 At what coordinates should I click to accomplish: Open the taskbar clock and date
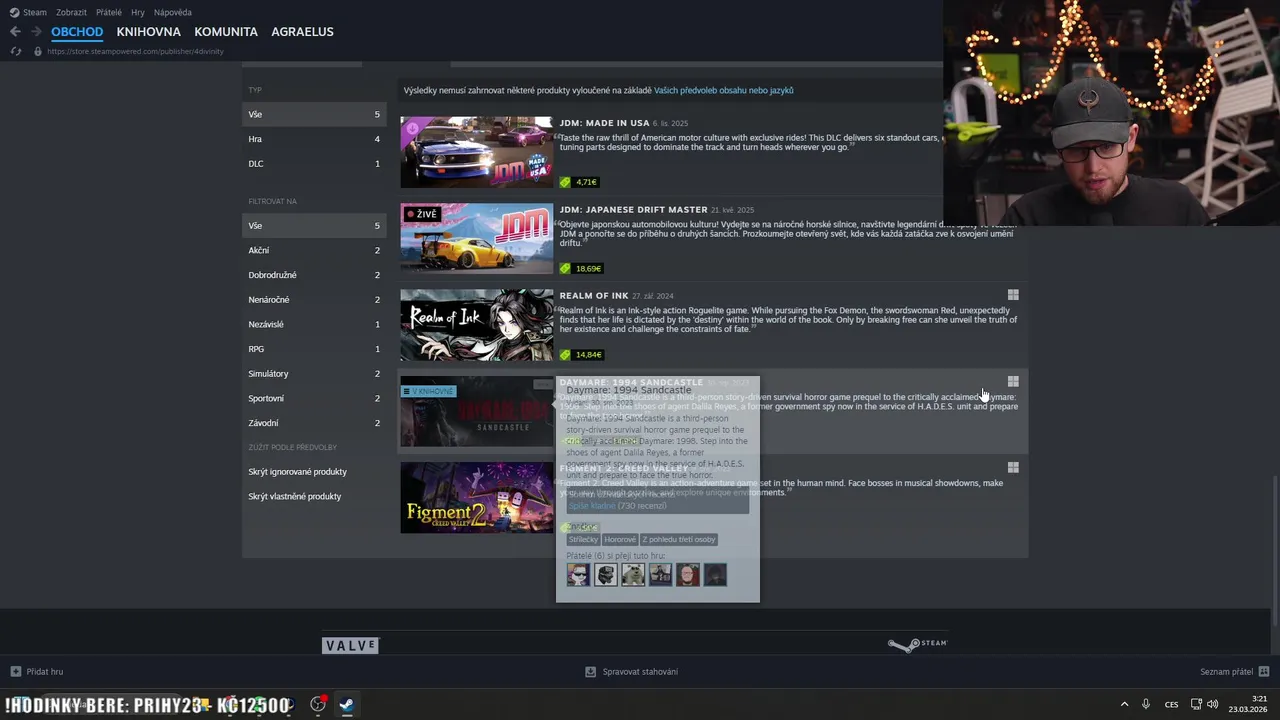point(1248,704)
